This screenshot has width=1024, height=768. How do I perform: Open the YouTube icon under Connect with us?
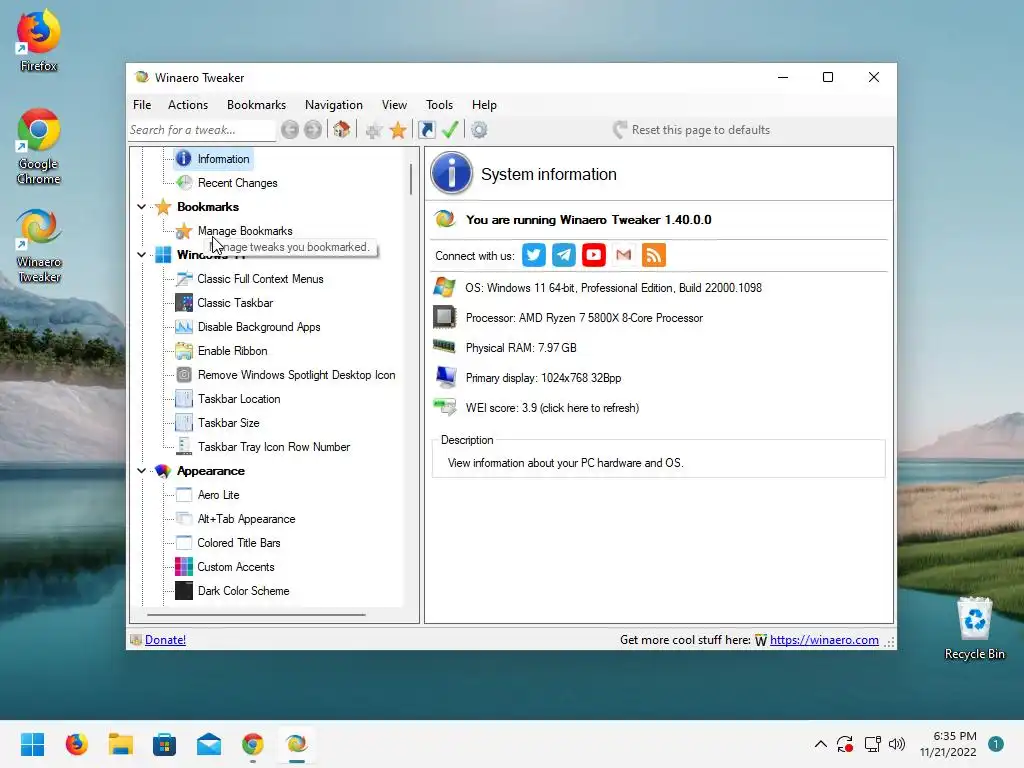(x=594, y=255)
